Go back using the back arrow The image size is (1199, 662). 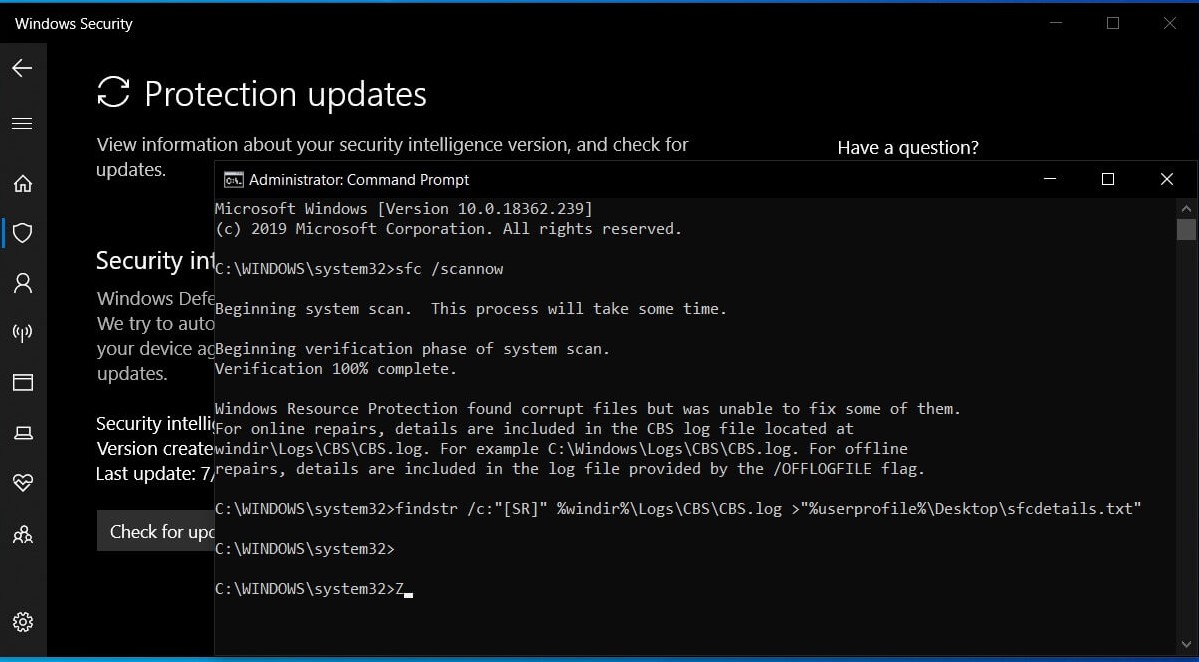tap(22, 68)
